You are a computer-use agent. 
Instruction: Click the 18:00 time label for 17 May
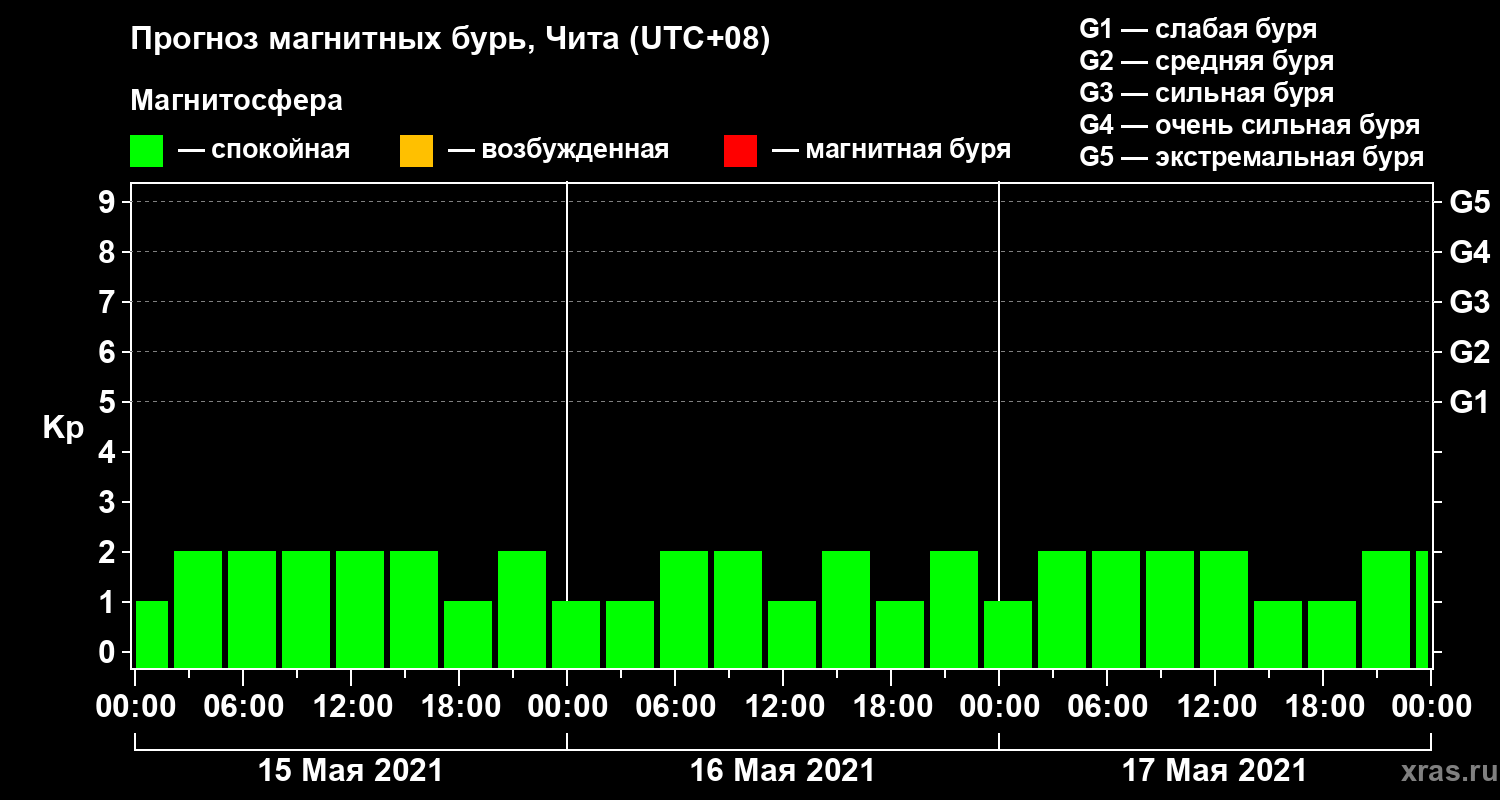point(1323,706)
